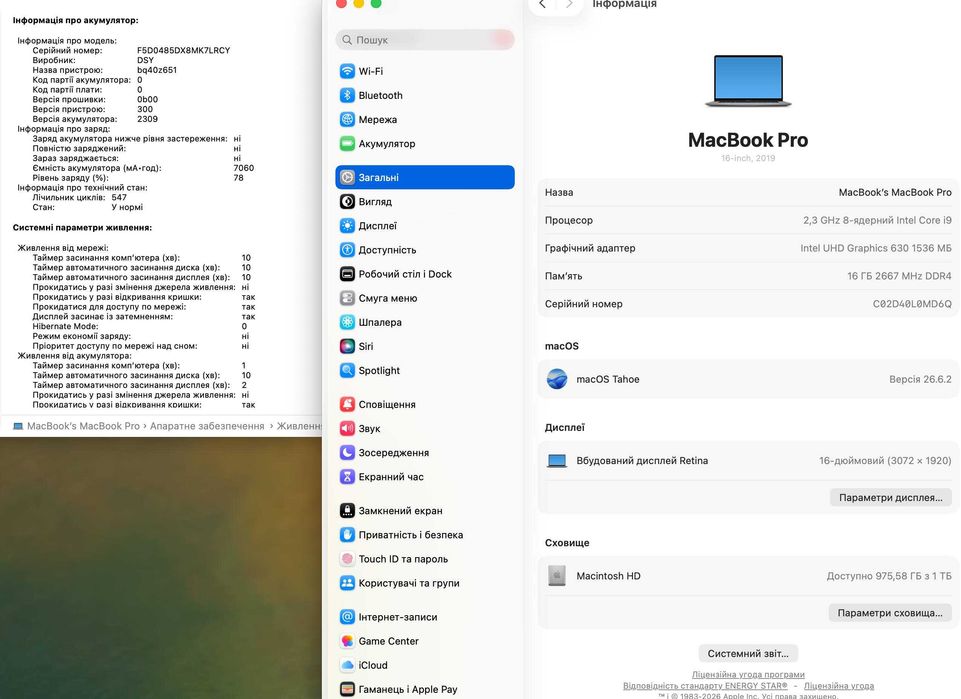Open the Дисплеї brightness icon
Screen dimensions: 961x699
pos(347,225)
